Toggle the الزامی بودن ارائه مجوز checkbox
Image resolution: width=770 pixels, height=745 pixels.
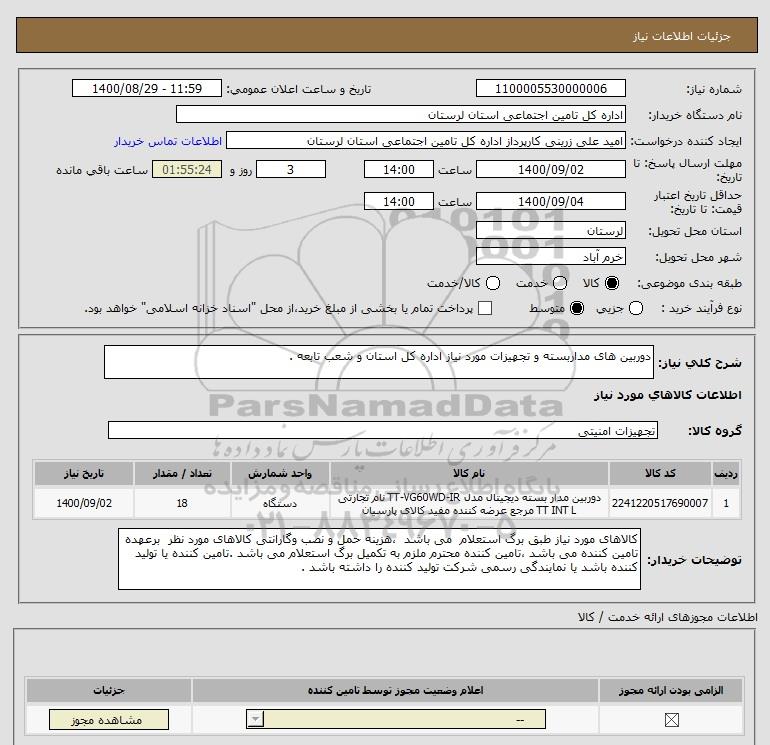(x=671, y=720)
